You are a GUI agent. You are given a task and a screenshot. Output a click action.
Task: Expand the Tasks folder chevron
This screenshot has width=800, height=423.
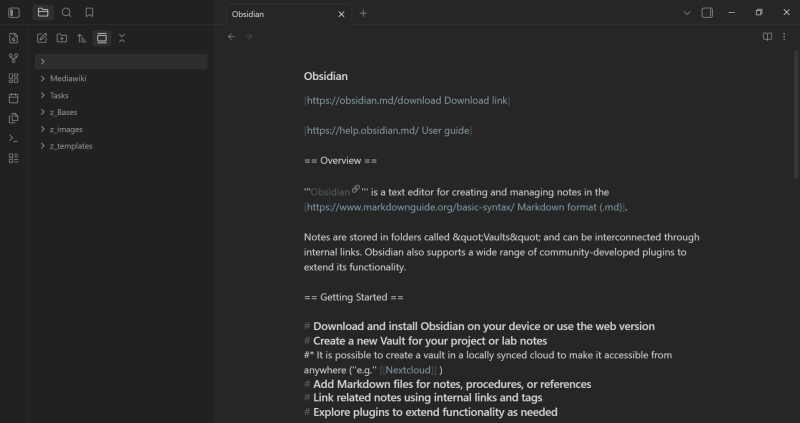tap(43, 95)
